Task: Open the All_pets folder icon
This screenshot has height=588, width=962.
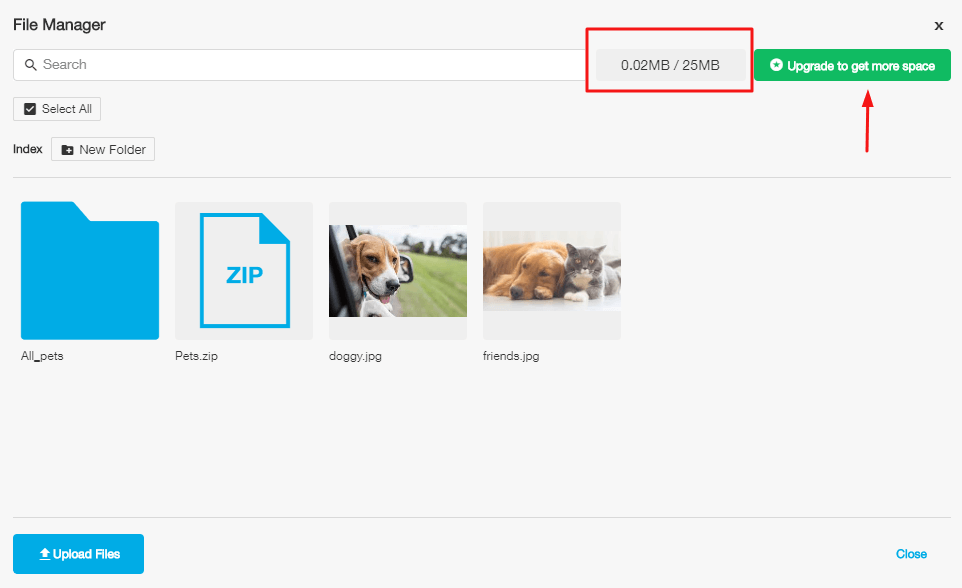Action: pyautogui.click(x=90, y=271)
